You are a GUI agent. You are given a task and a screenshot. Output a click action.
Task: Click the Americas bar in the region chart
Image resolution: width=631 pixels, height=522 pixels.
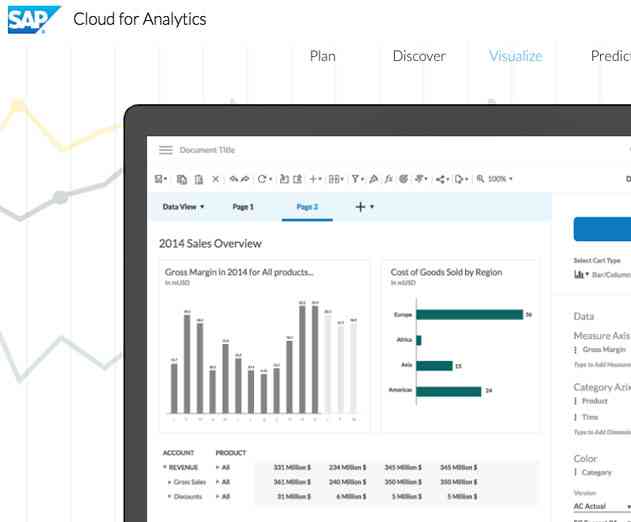[449, 391]
